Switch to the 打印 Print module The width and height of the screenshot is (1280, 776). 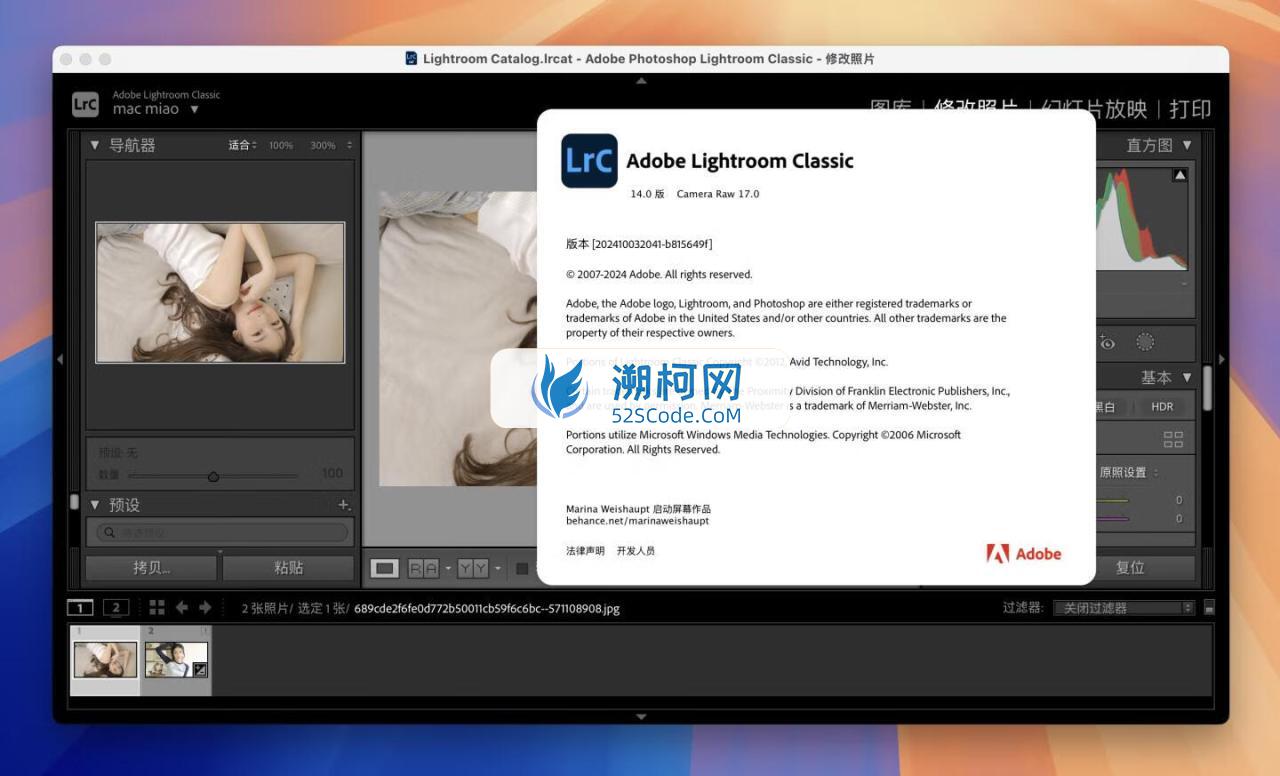coord(1190,109)
